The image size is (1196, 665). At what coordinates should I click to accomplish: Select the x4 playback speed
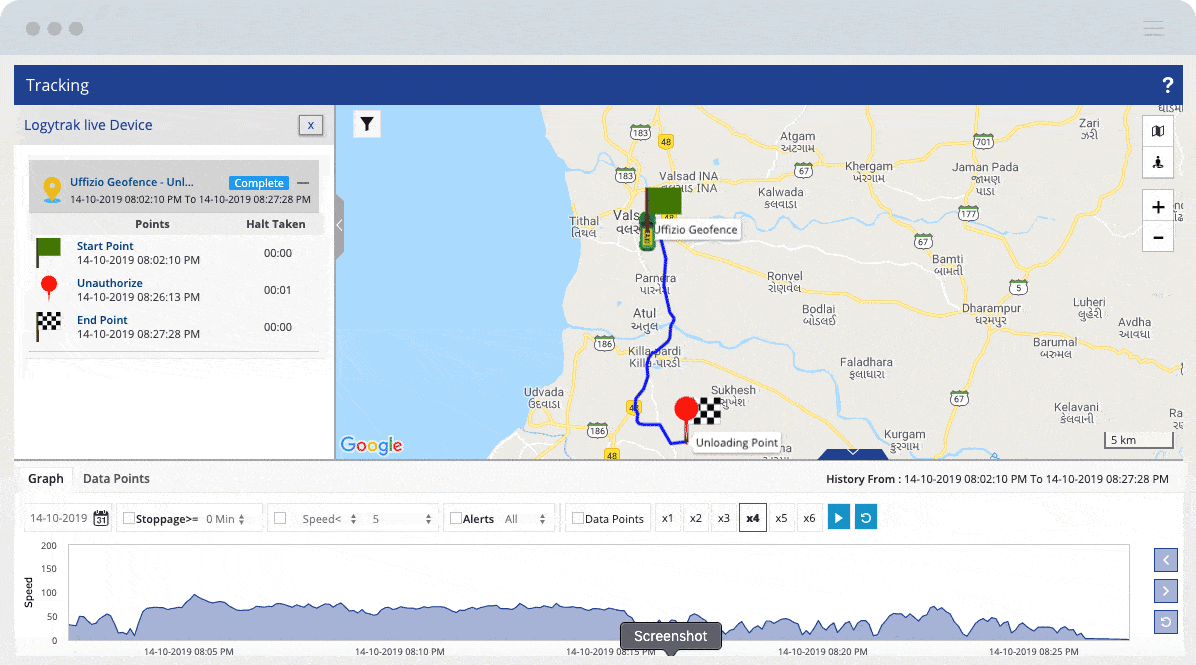[x=753, y=519]
